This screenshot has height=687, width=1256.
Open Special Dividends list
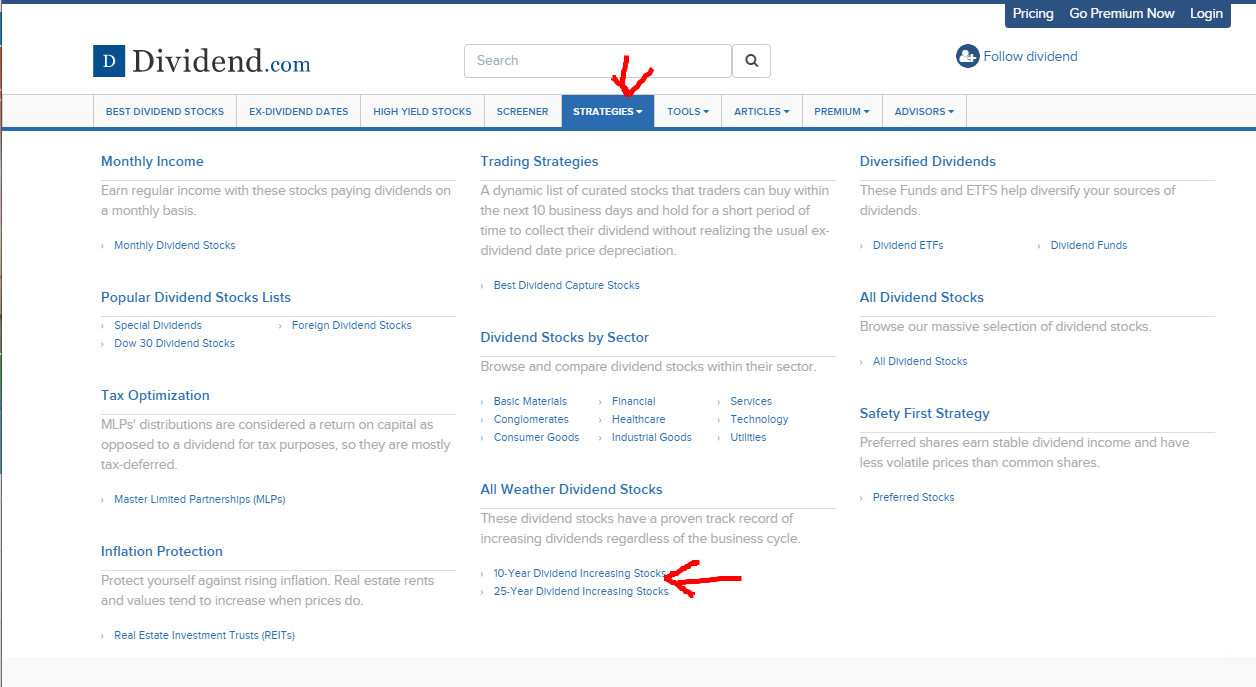158,325
